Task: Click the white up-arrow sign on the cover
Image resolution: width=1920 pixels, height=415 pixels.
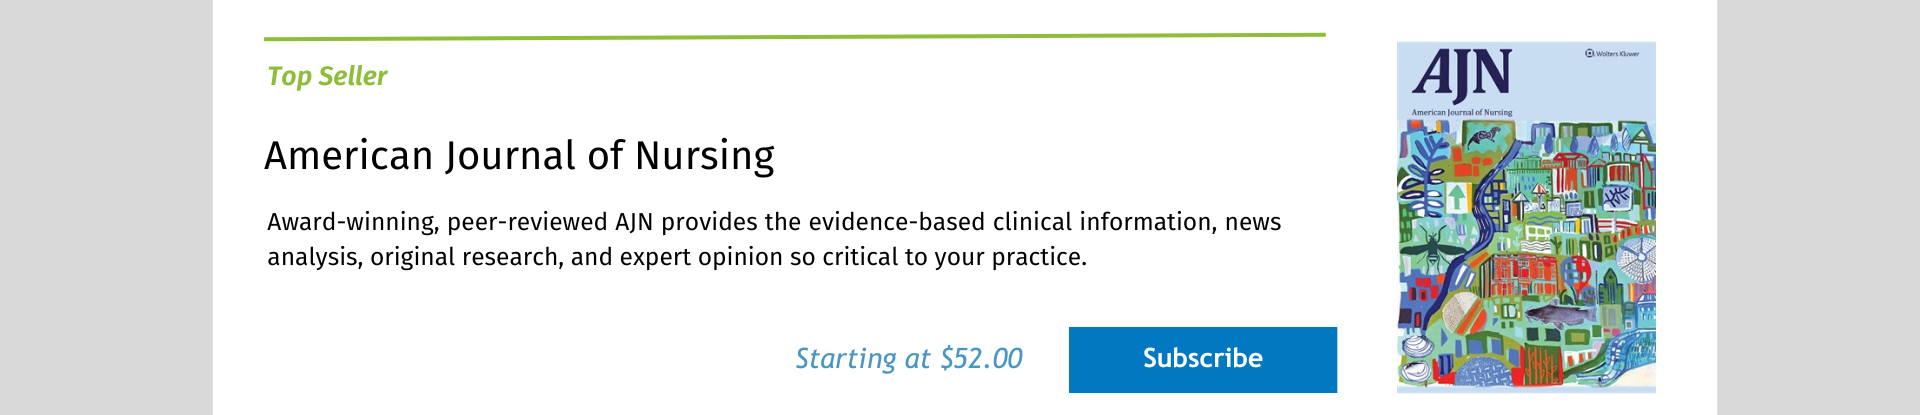Action: (1456, 197)
